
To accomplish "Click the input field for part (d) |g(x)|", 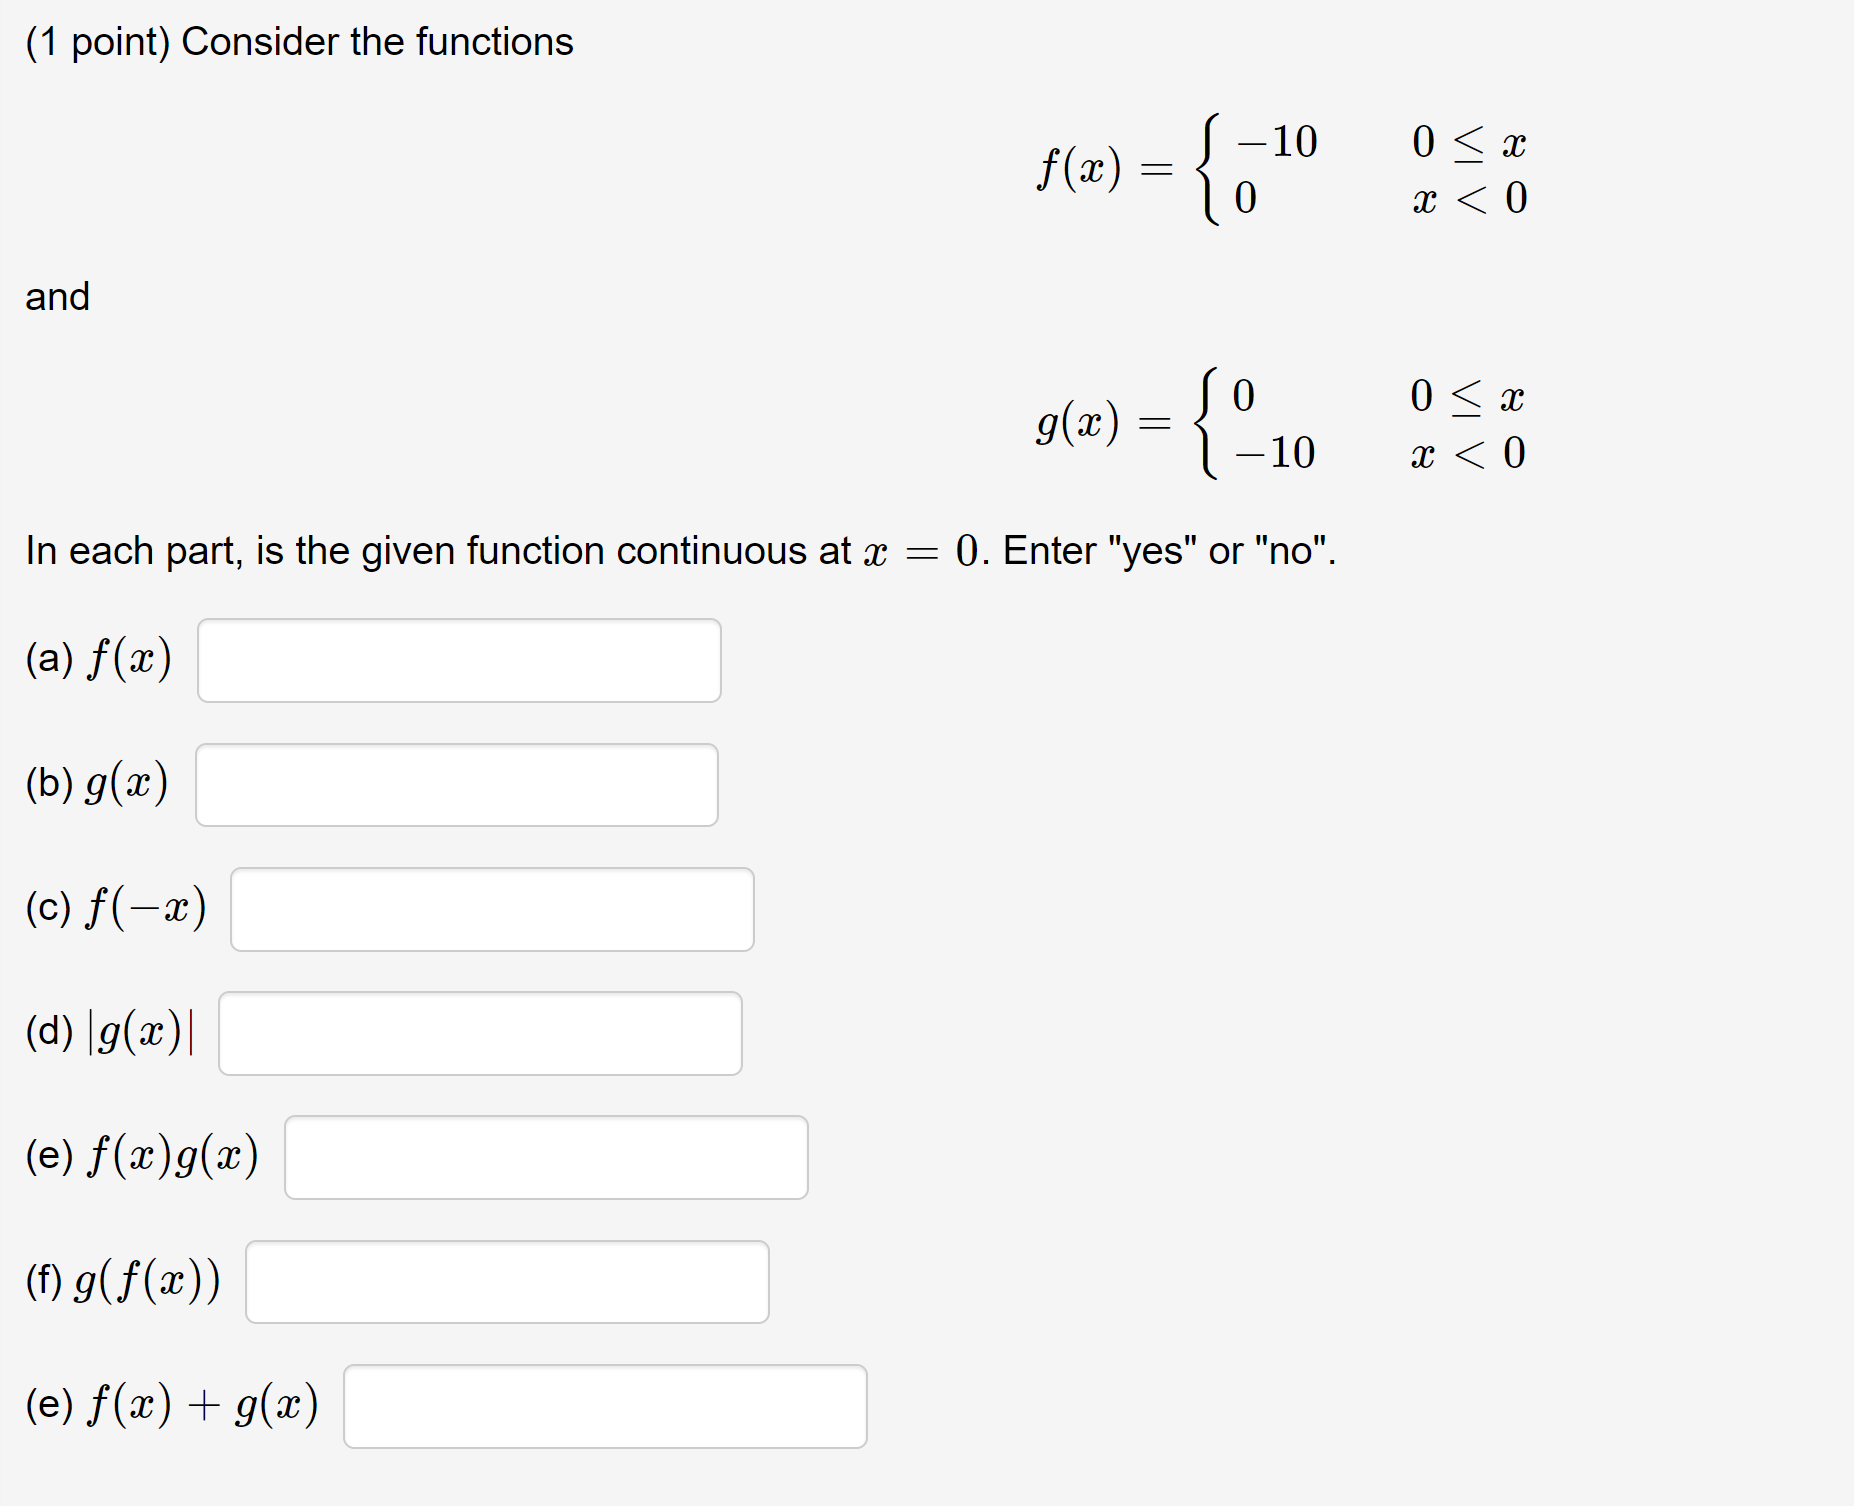I will point(479,1033).
